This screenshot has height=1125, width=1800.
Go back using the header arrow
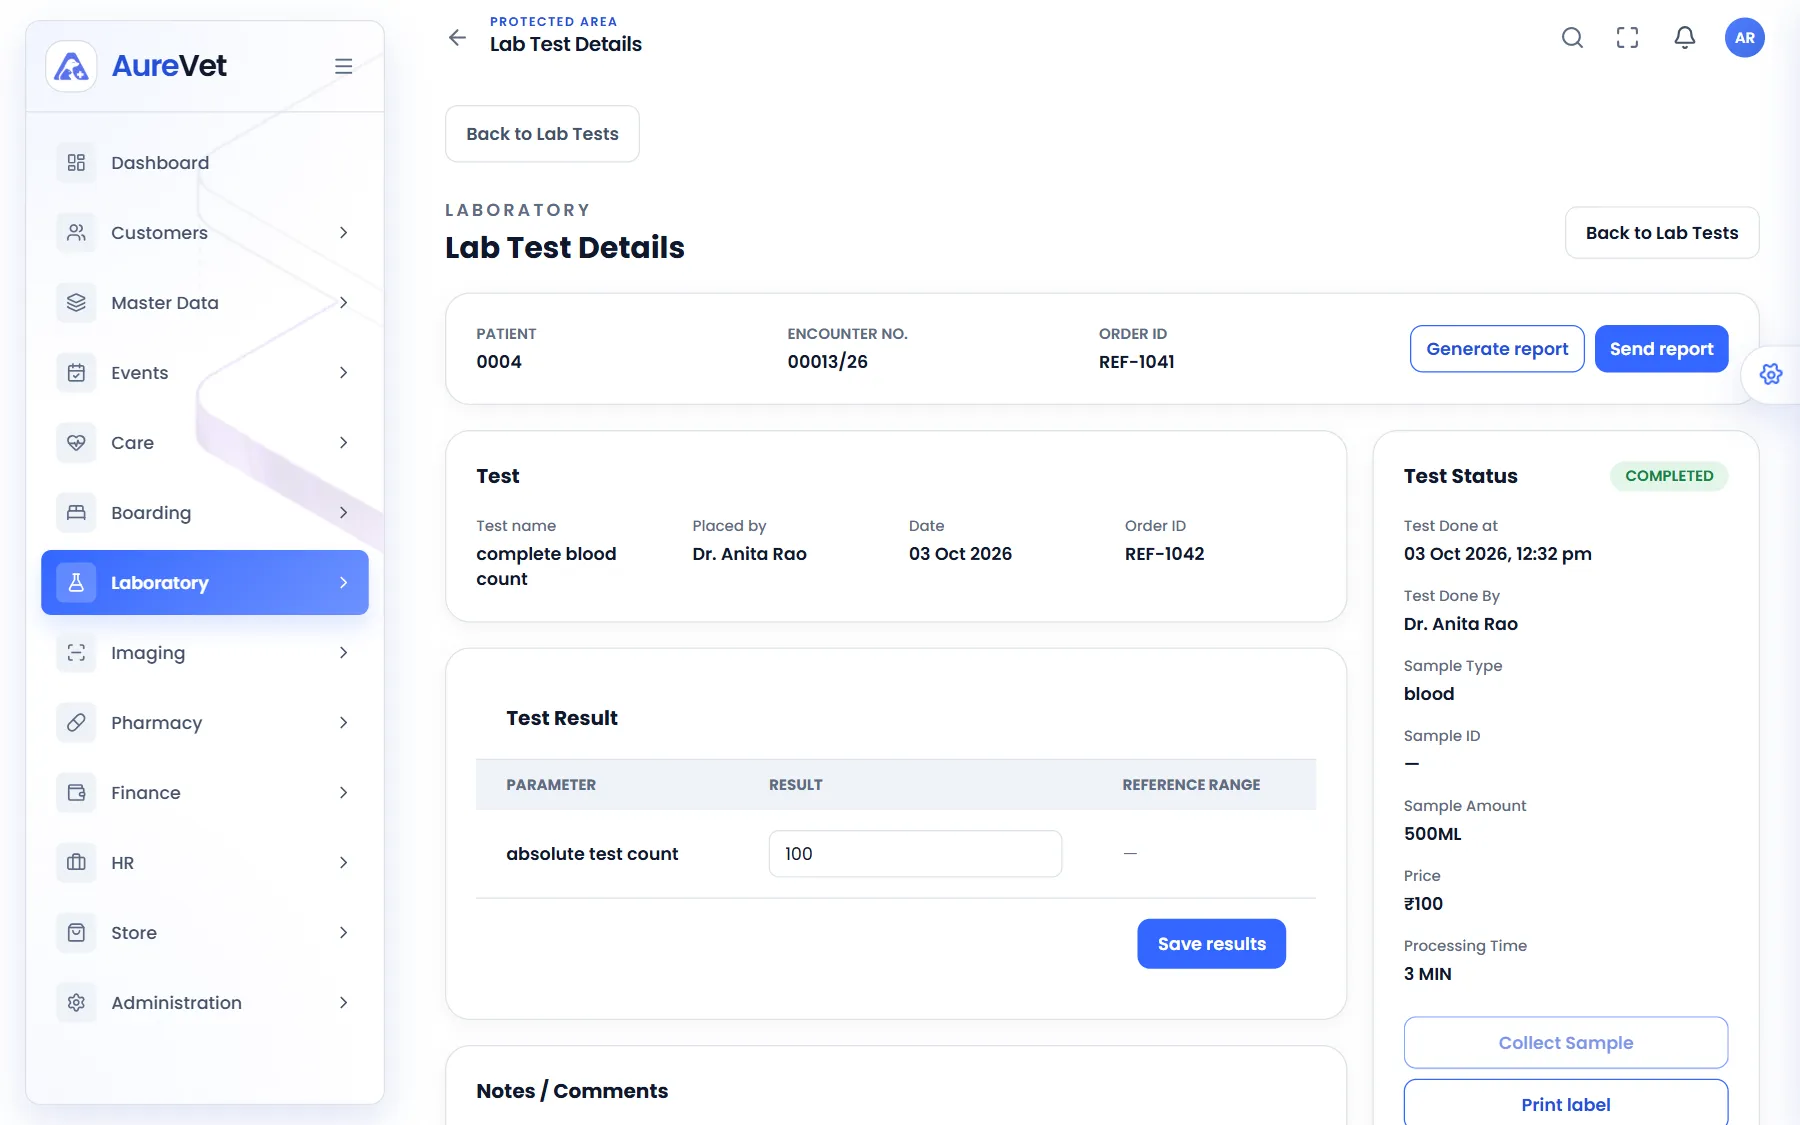(x=457, y=38)
